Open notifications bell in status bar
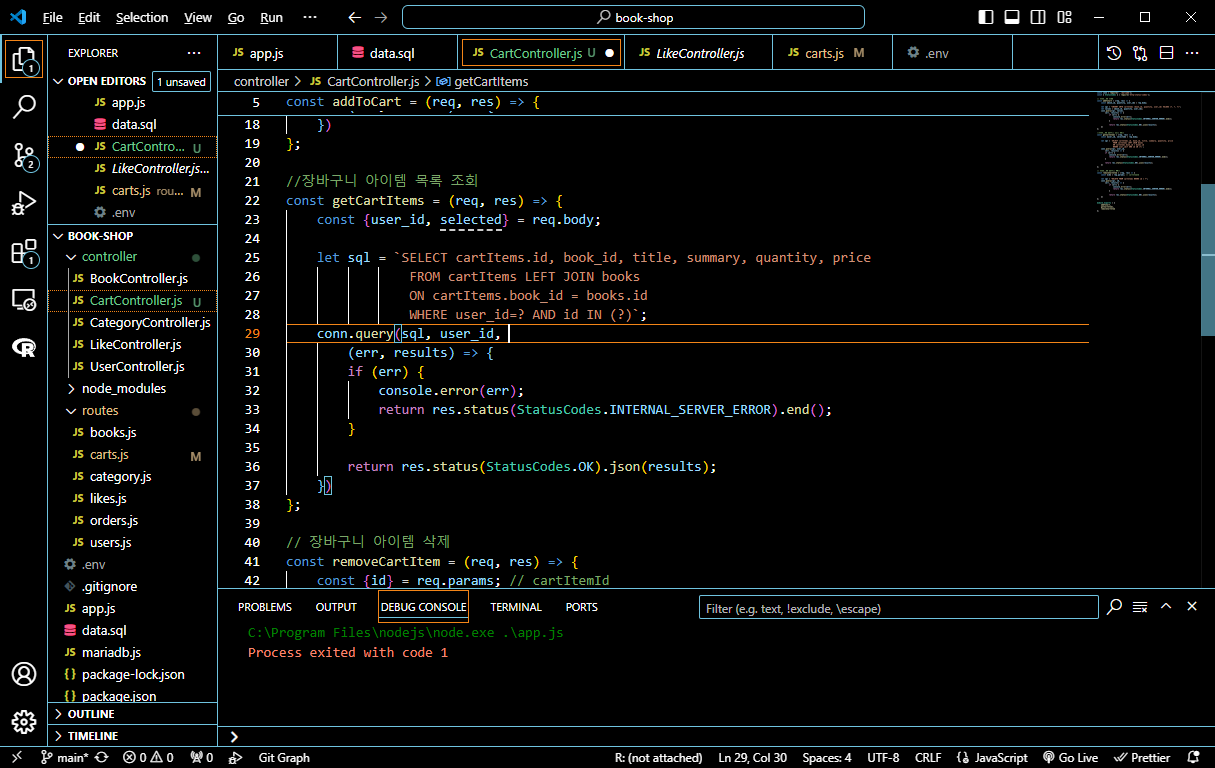1215x768 pixels. point(1192,758)
